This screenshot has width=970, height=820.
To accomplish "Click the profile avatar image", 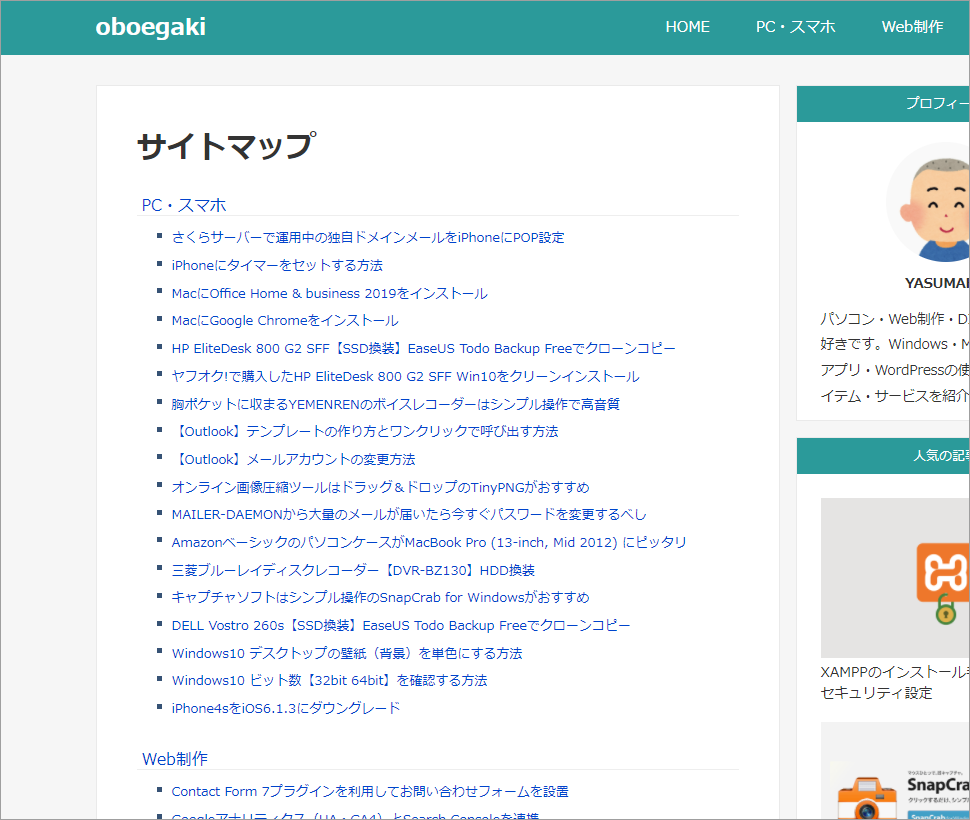I will pos(928,202).
